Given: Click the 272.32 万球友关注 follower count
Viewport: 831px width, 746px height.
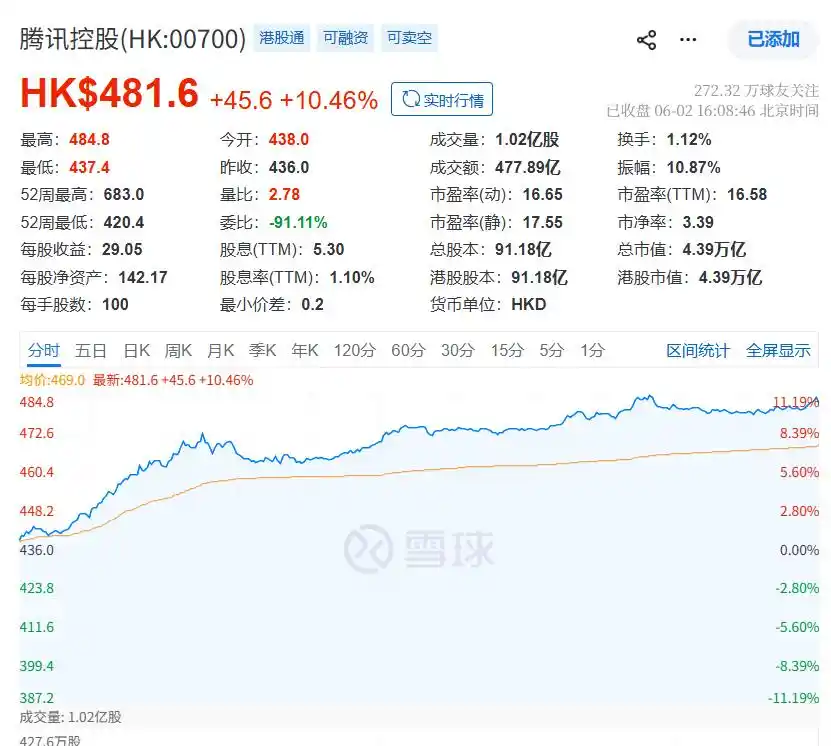Looking at the screenshot, I should pyautogui.click(x=756, y=91).
